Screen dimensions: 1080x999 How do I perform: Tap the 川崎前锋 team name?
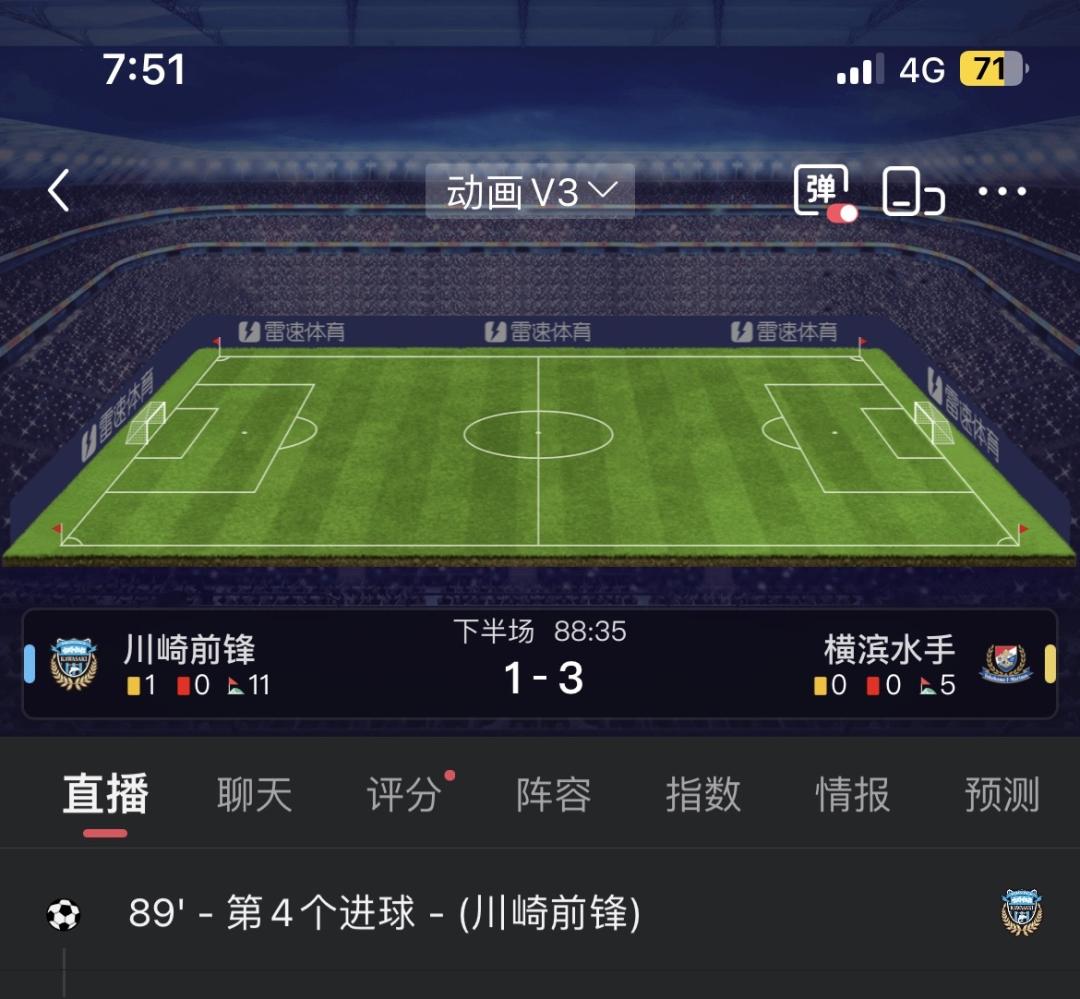(189, 649)
